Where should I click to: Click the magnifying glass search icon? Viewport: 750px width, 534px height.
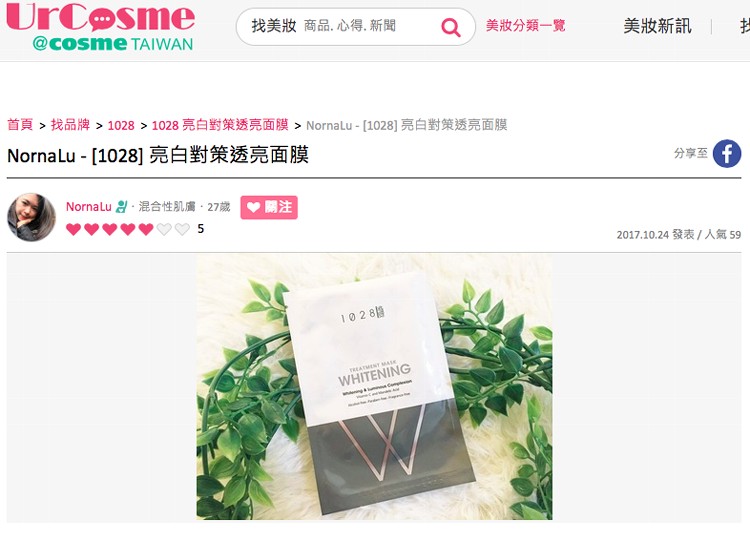tap(451, 27)
